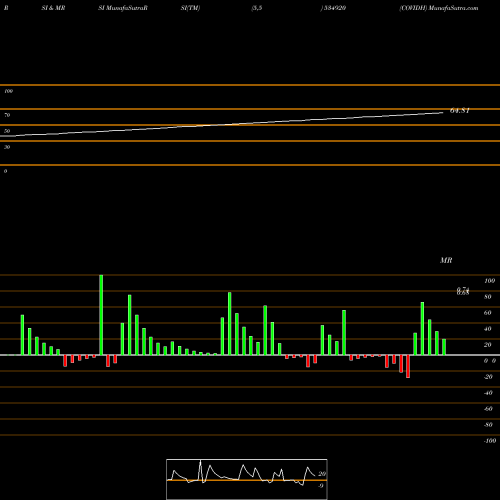The height and width of the screenshot is (500, 500).
Task: Click the MR axis label -100
Action: pyautogui.click(x=489, y=441)
